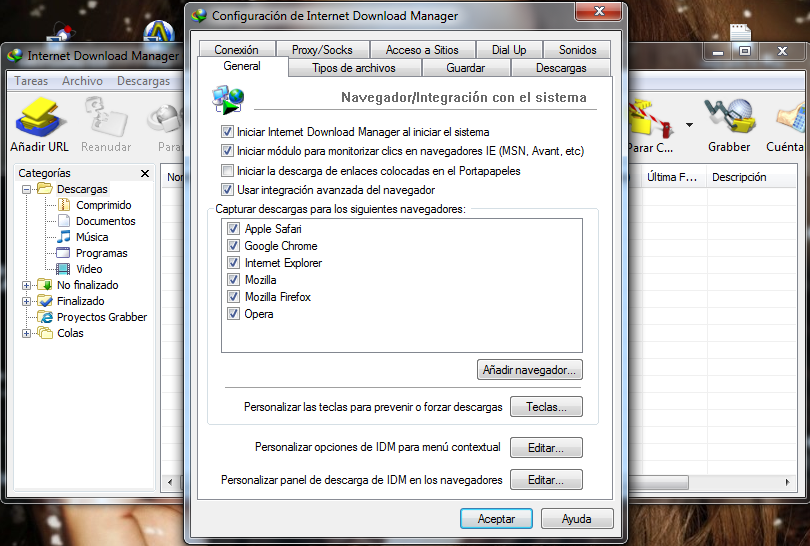Uncheck the Mozilla browser entry

click(233, 279)
